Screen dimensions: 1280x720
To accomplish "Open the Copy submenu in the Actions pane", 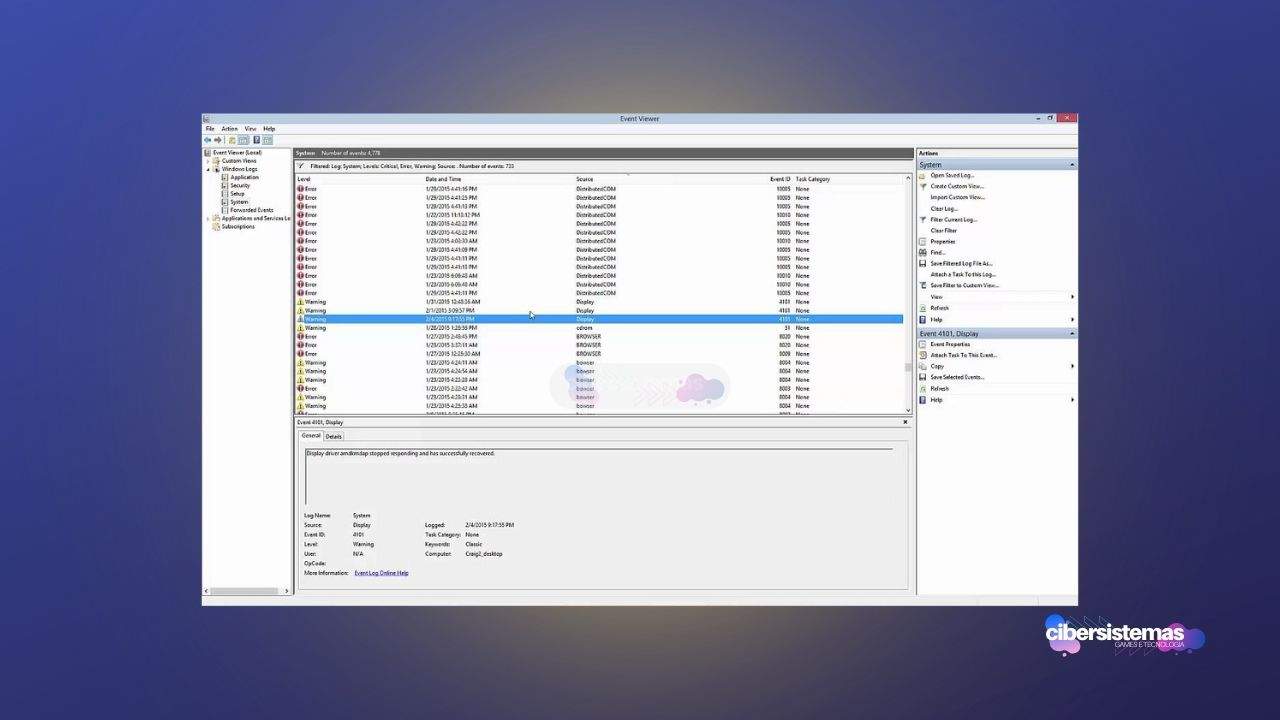I will coord(1072,366).
